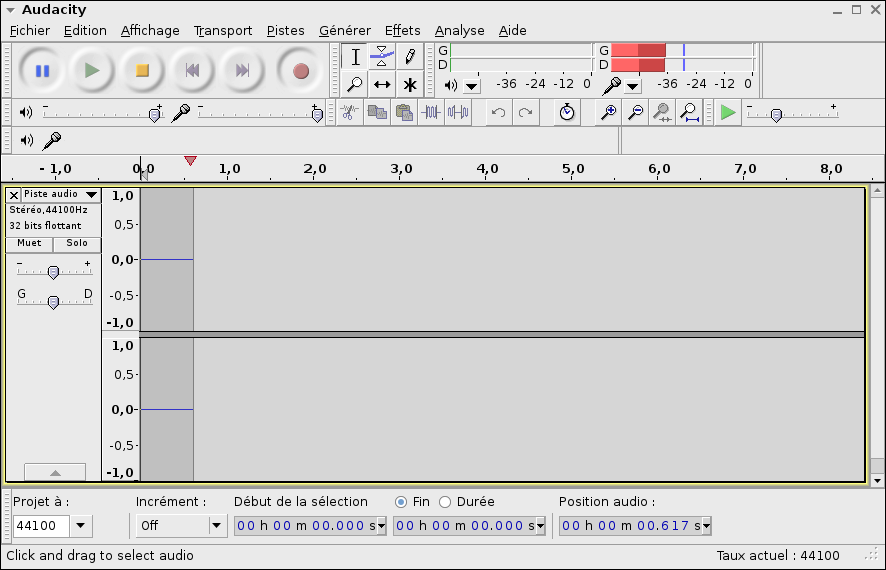Click the Redo arrow icon
Screen dimensions: 886x570
(525, 112)
